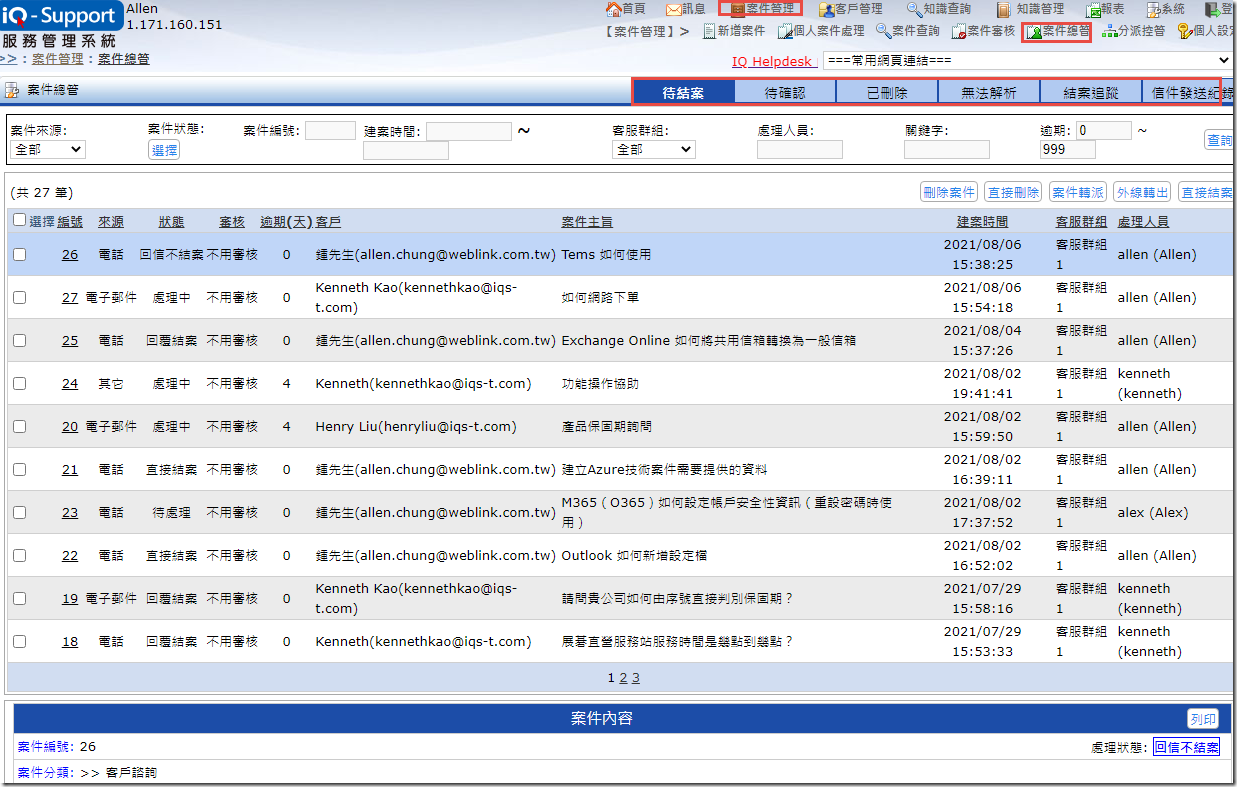
Task: Click the 回信不結案 status link in case details
Action: tap(1186, 747)
